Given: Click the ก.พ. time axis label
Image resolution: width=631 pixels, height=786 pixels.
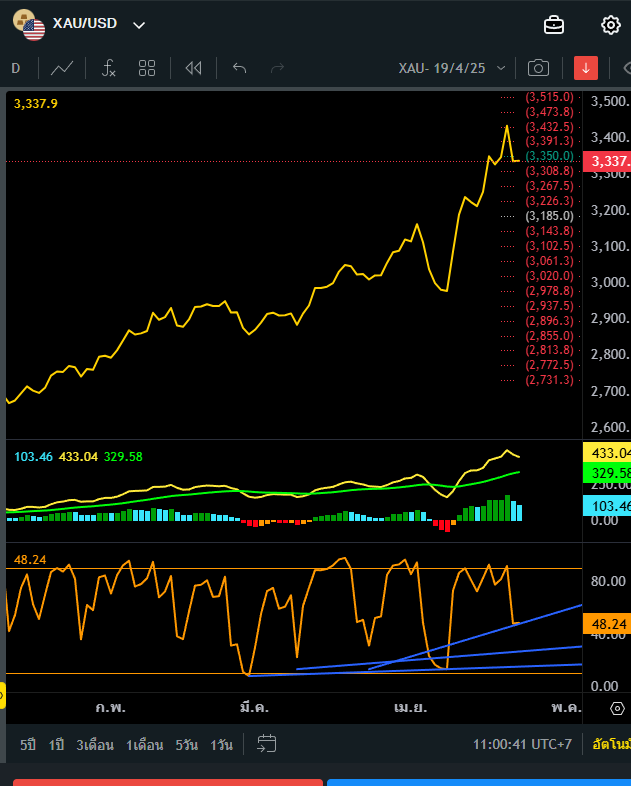Looking at the screenshot, I should [110, 707].
